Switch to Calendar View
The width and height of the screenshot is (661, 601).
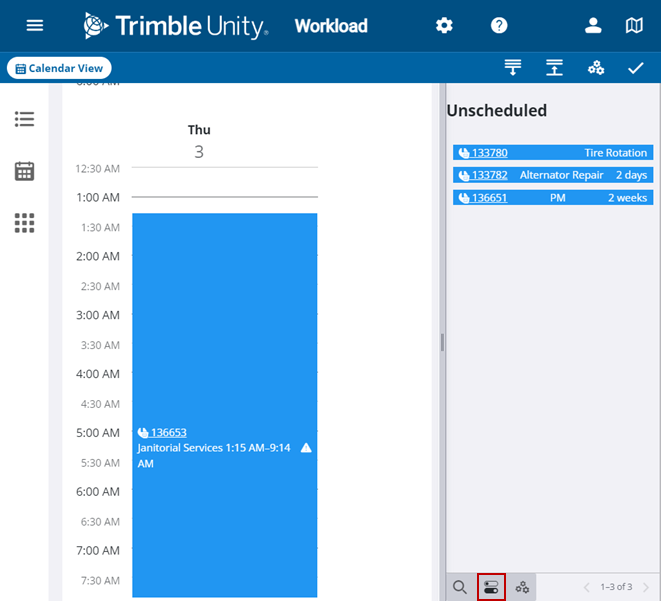click(59, 68)
